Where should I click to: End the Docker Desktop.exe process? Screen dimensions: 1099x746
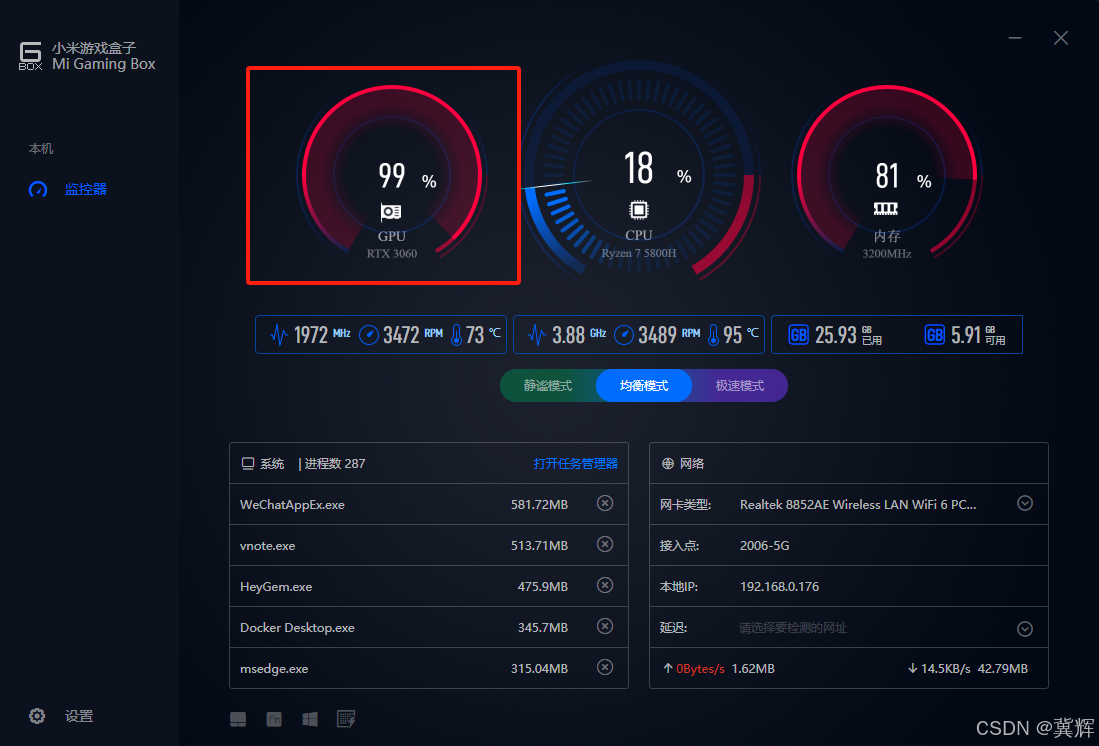point(605,626)
